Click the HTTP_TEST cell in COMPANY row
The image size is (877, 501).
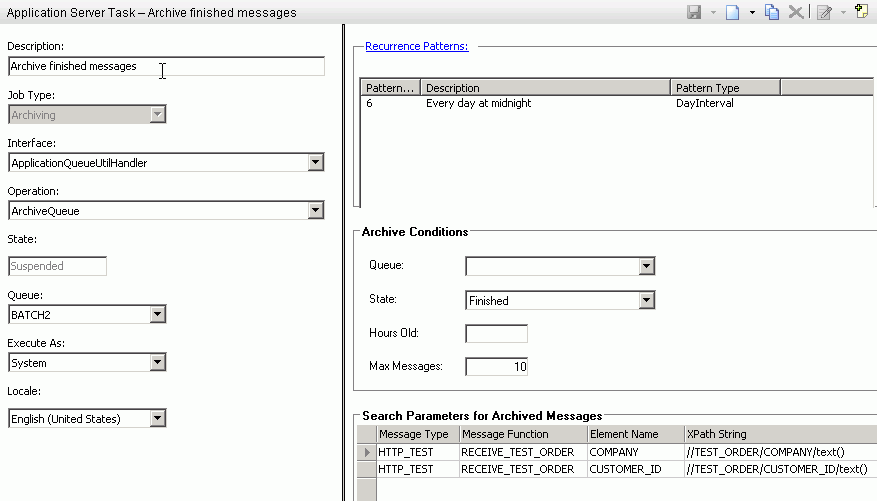tap(418, 452)
